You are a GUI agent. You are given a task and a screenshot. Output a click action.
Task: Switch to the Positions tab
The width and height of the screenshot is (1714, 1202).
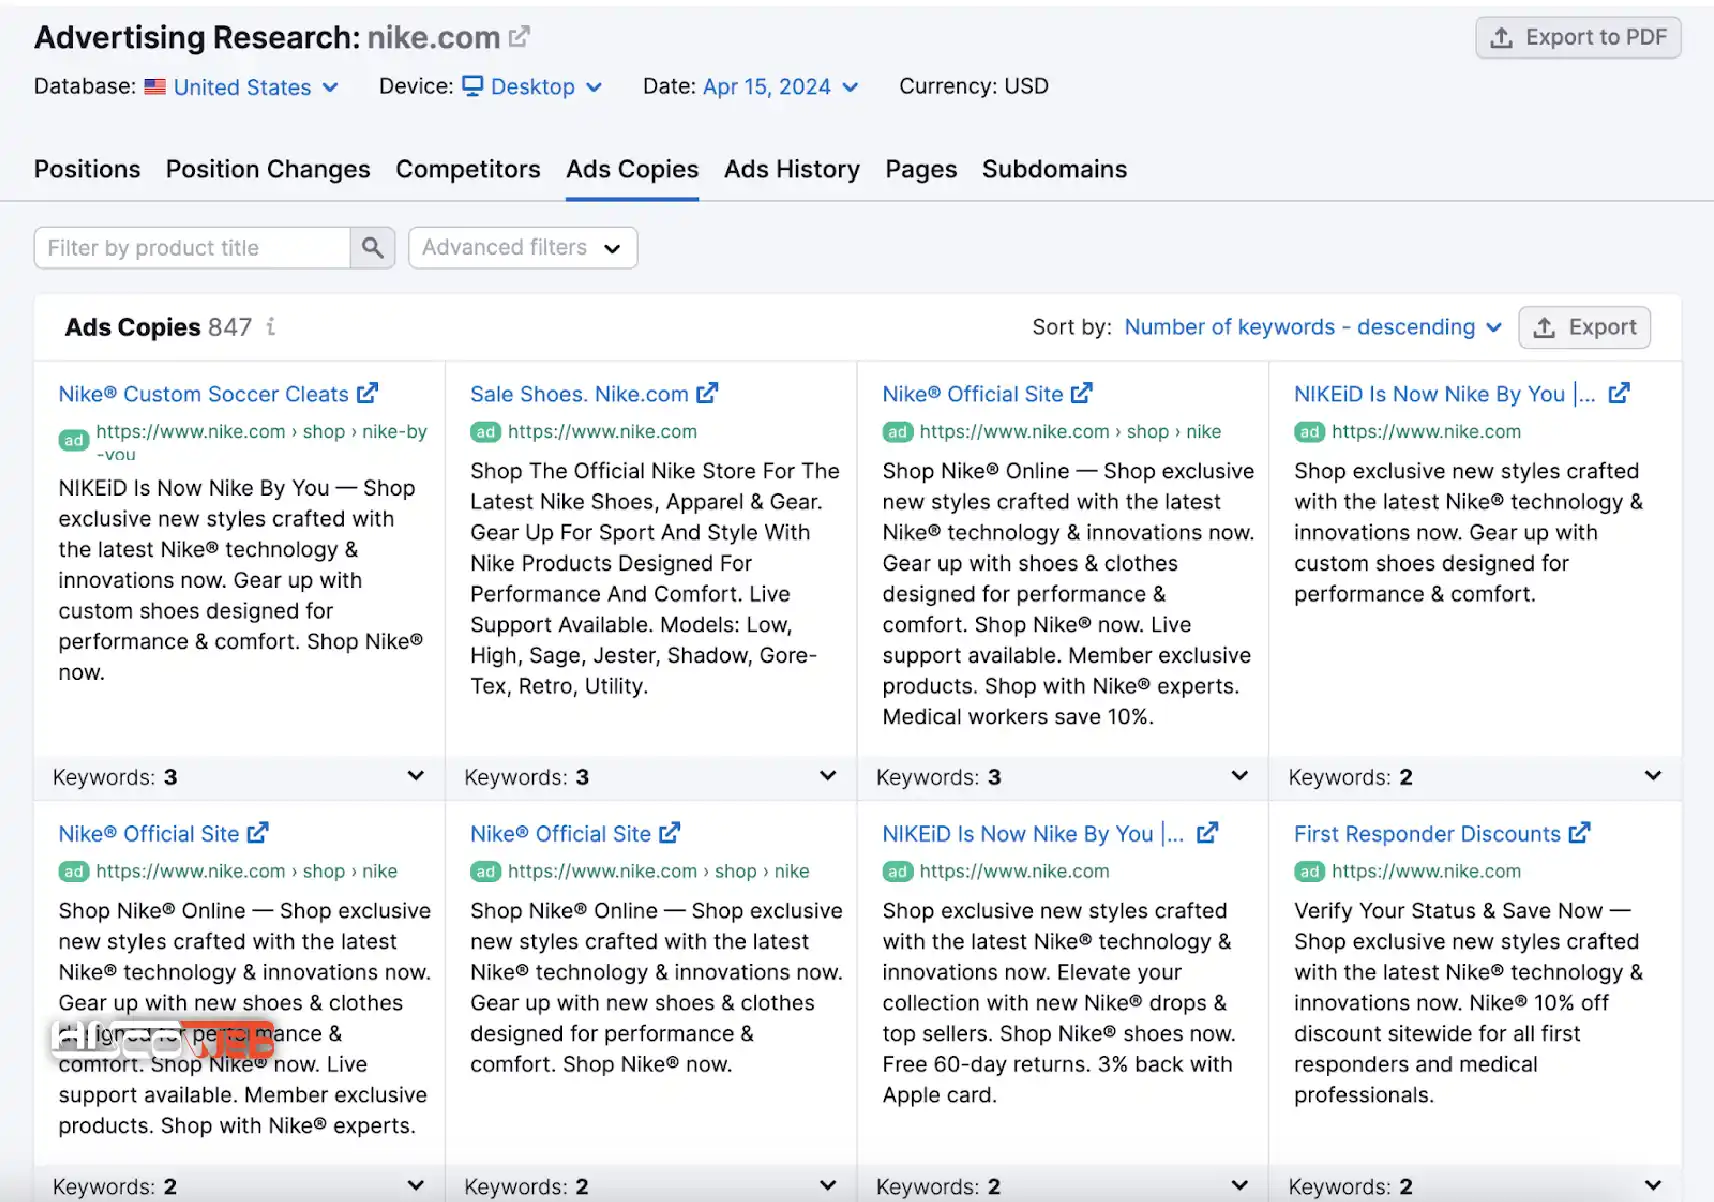[x=87, y=169]
